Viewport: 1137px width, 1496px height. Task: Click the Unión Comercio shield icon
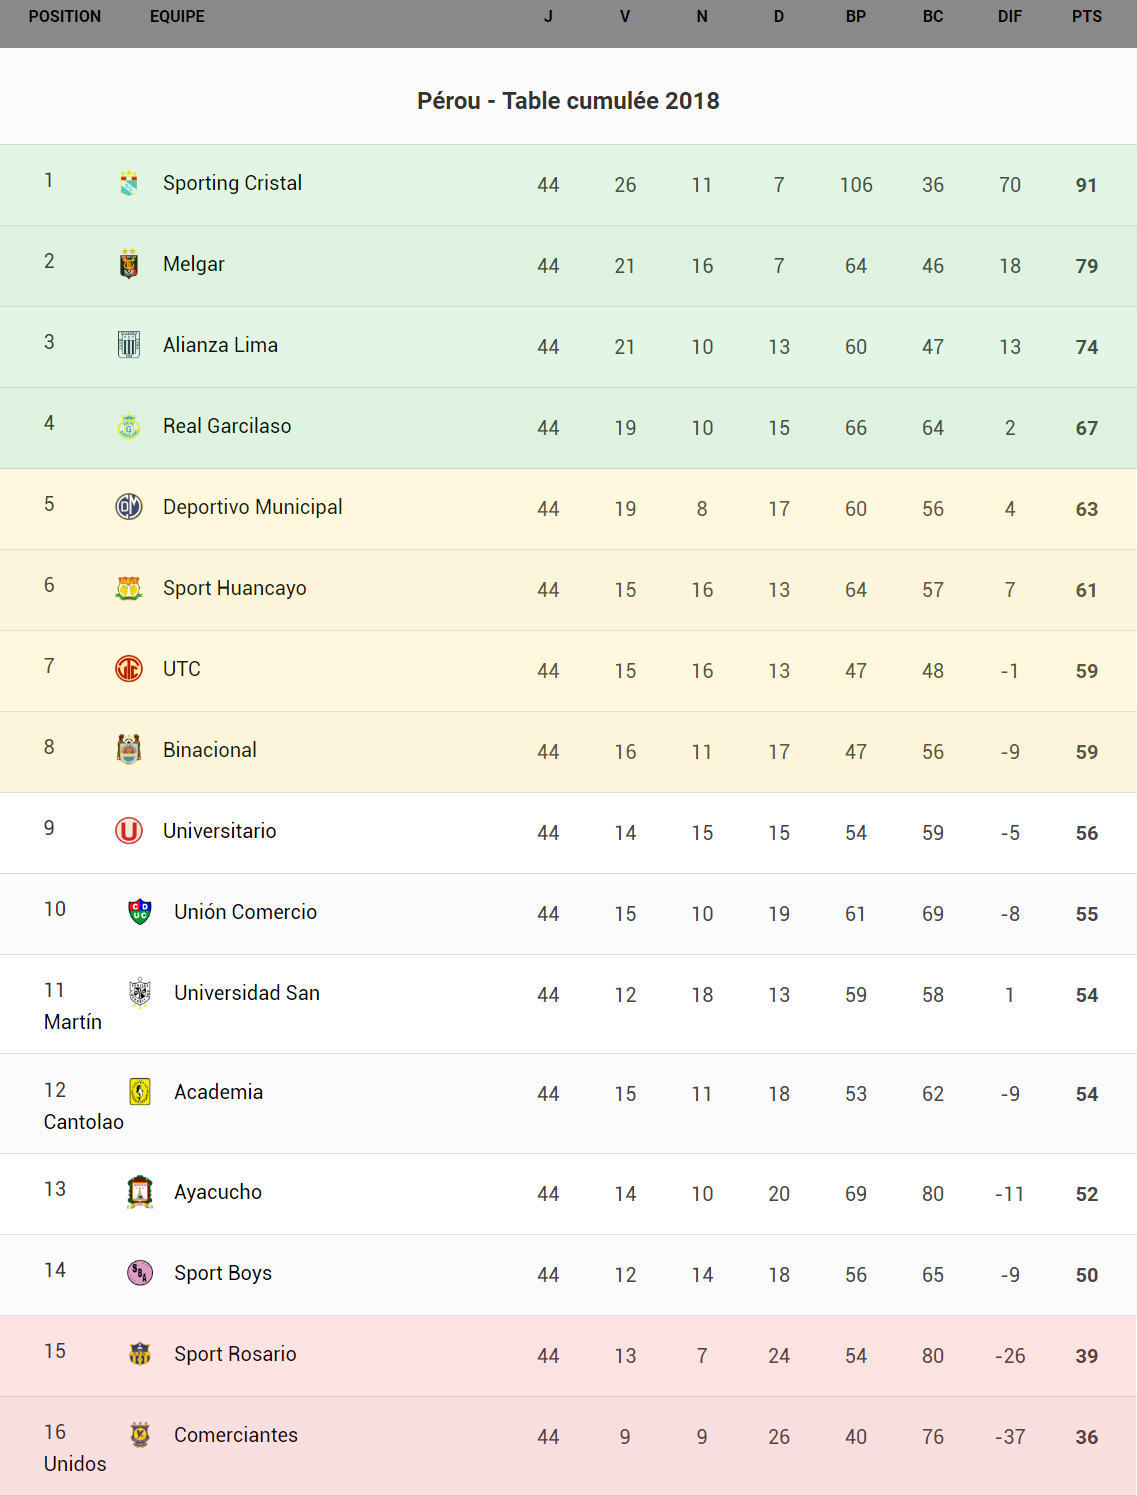(140, 912)
